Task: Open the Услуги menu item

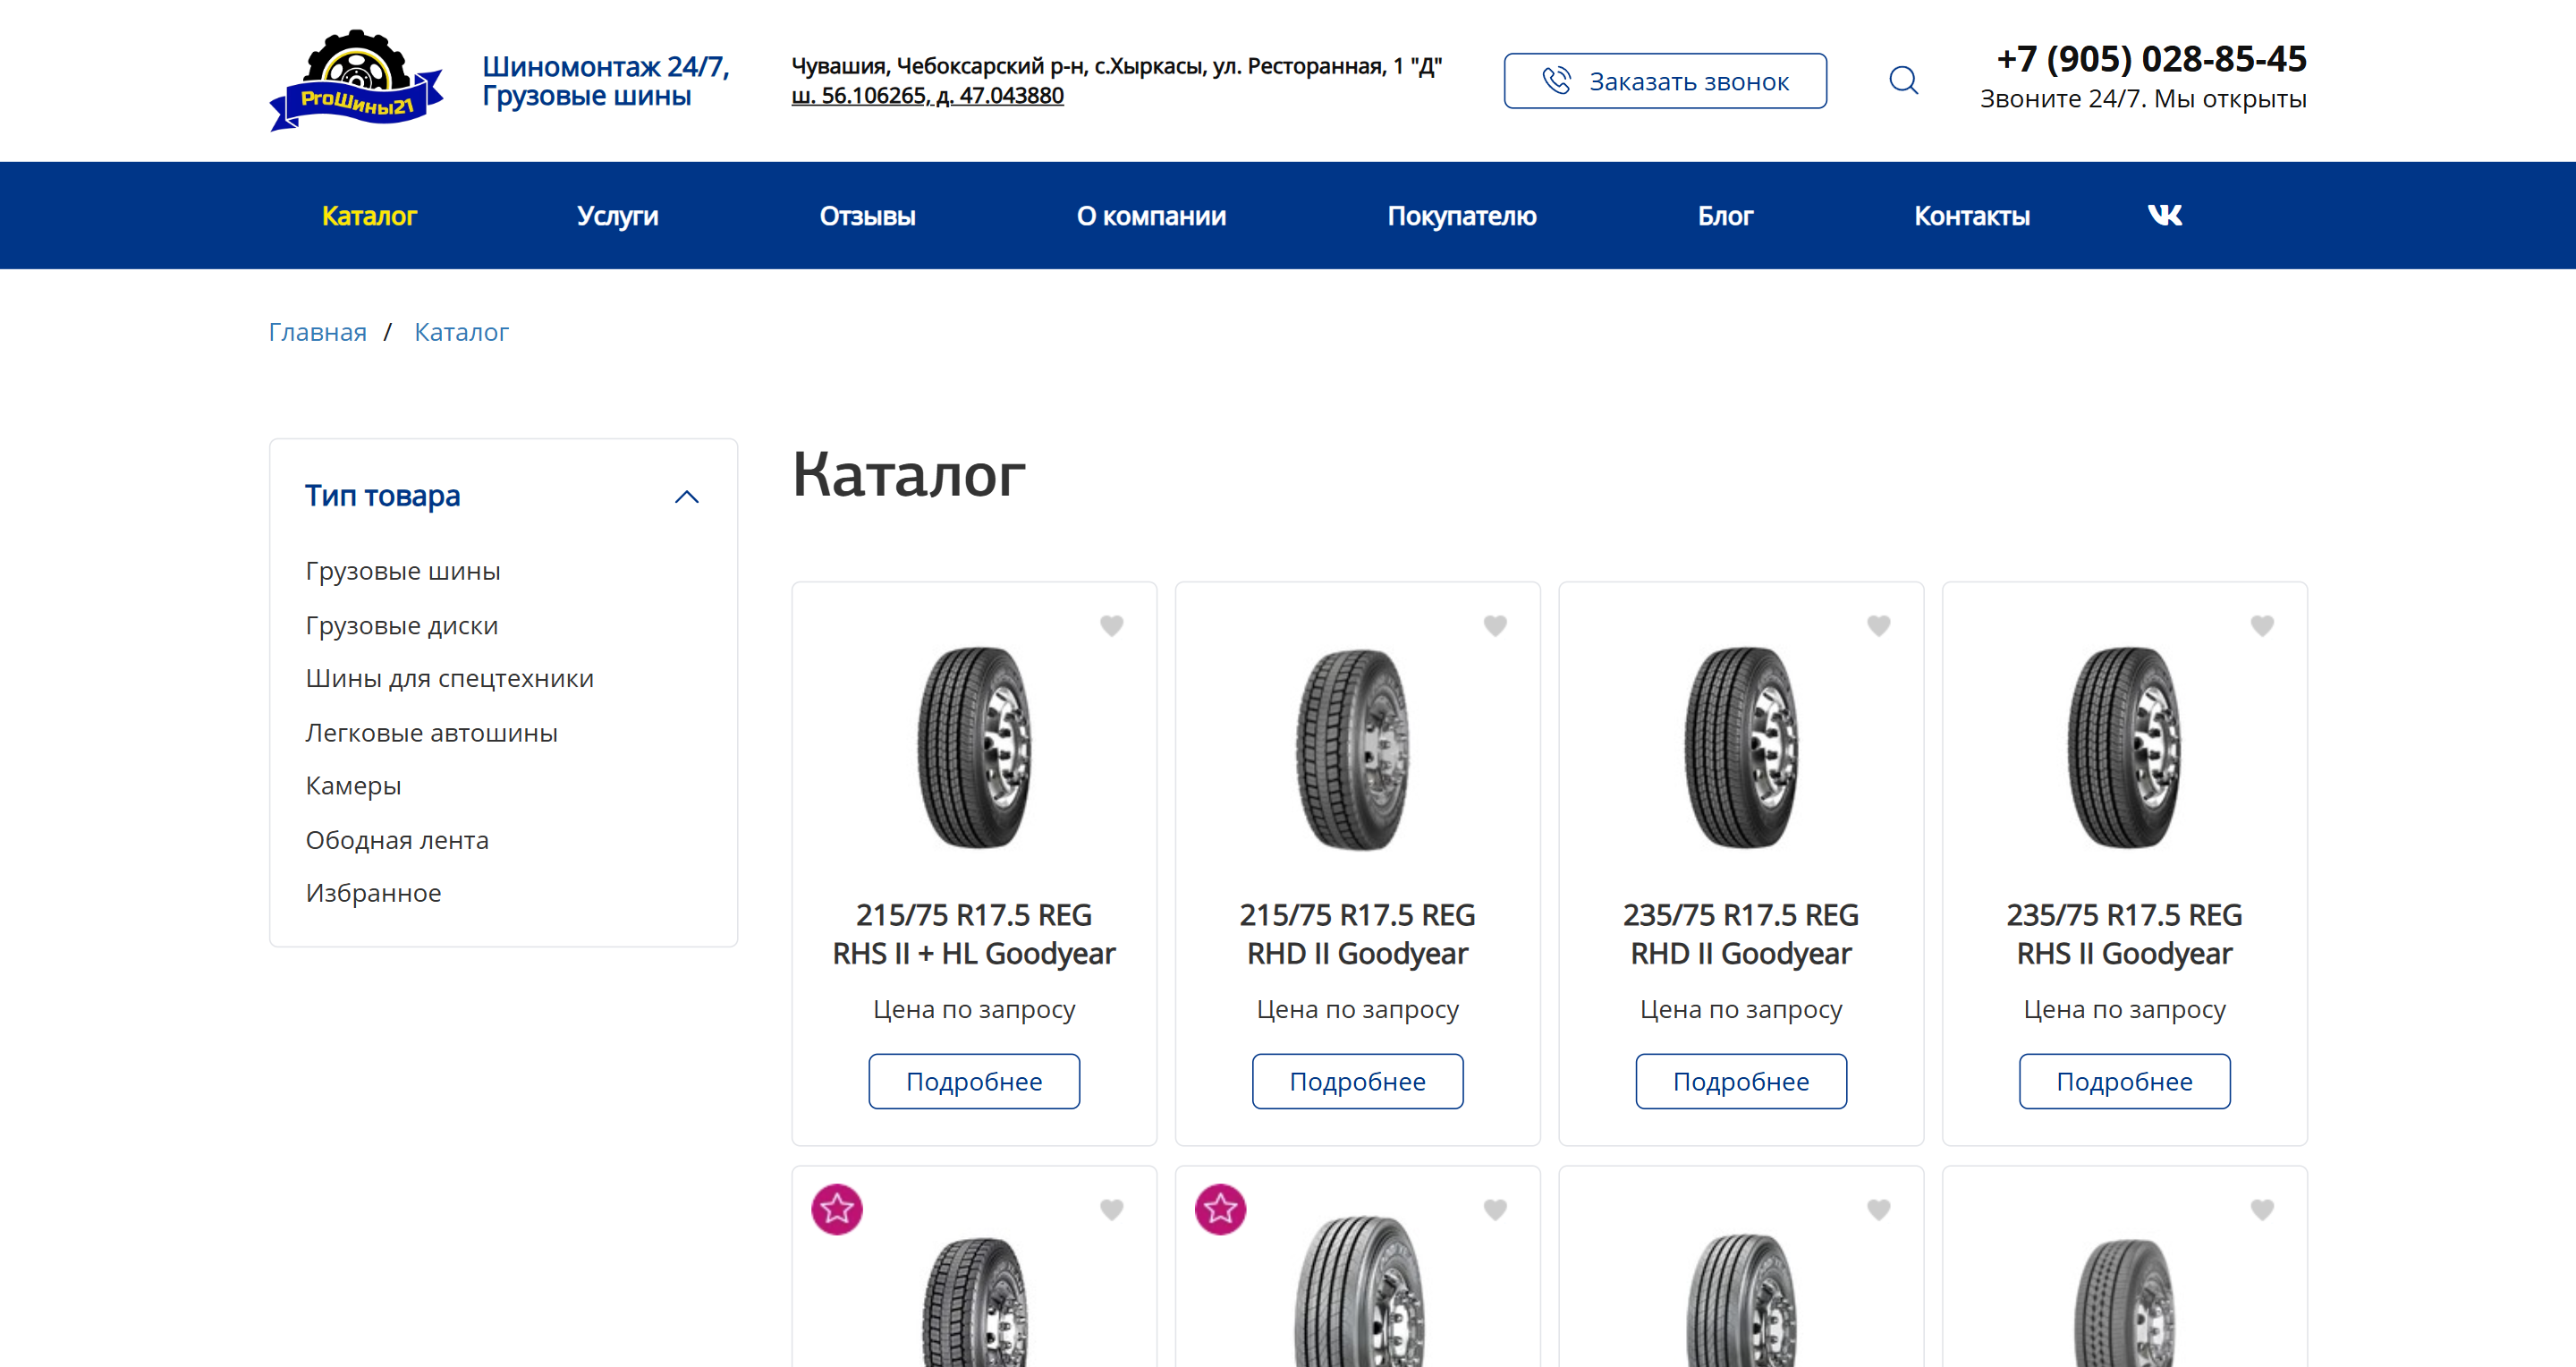Action: point(617,216)
